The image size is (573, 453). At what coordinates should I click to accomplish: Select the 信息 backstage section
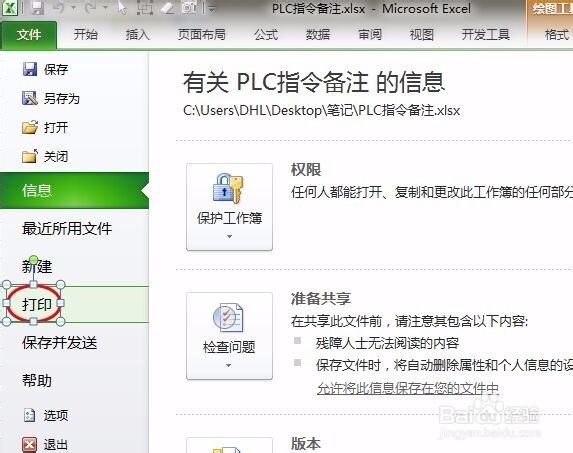tap(74, 191)
